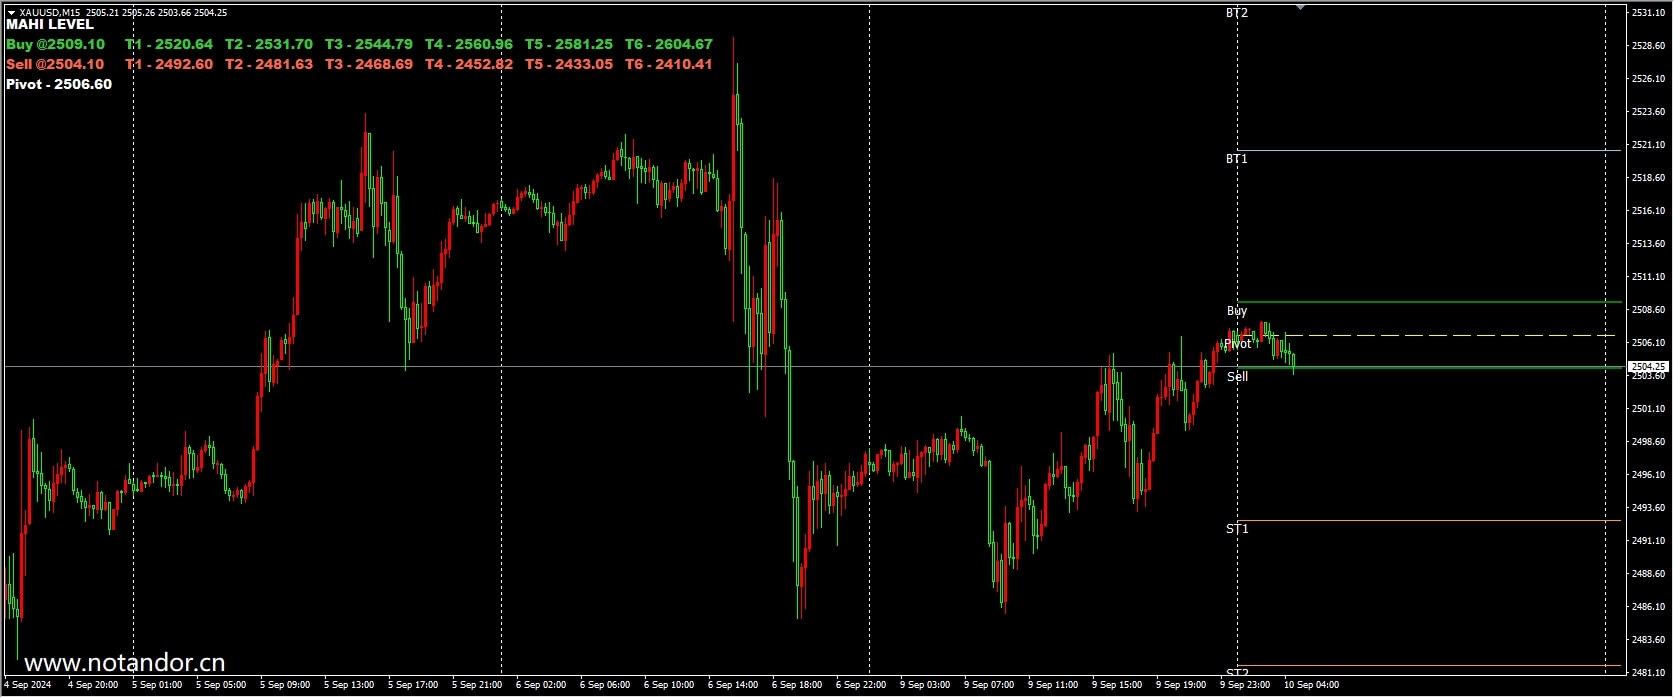
Task: Click the www.notandor.cn watermark
Action: (125, 663)
